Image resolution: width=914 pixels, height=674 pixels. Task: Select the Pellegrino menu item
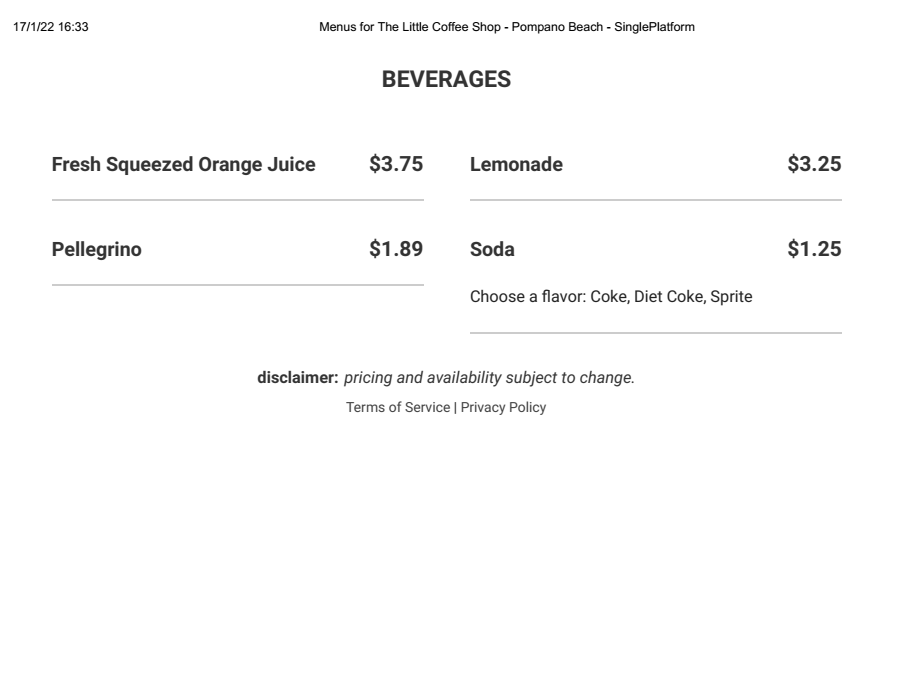coord(96,250)
